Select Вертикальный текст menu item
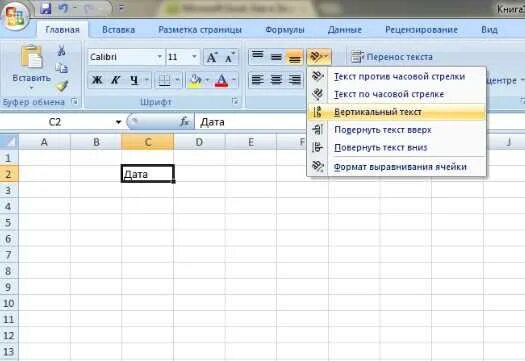Image resolution: width=525 pixels, height=361 pixels. (396, 112)
